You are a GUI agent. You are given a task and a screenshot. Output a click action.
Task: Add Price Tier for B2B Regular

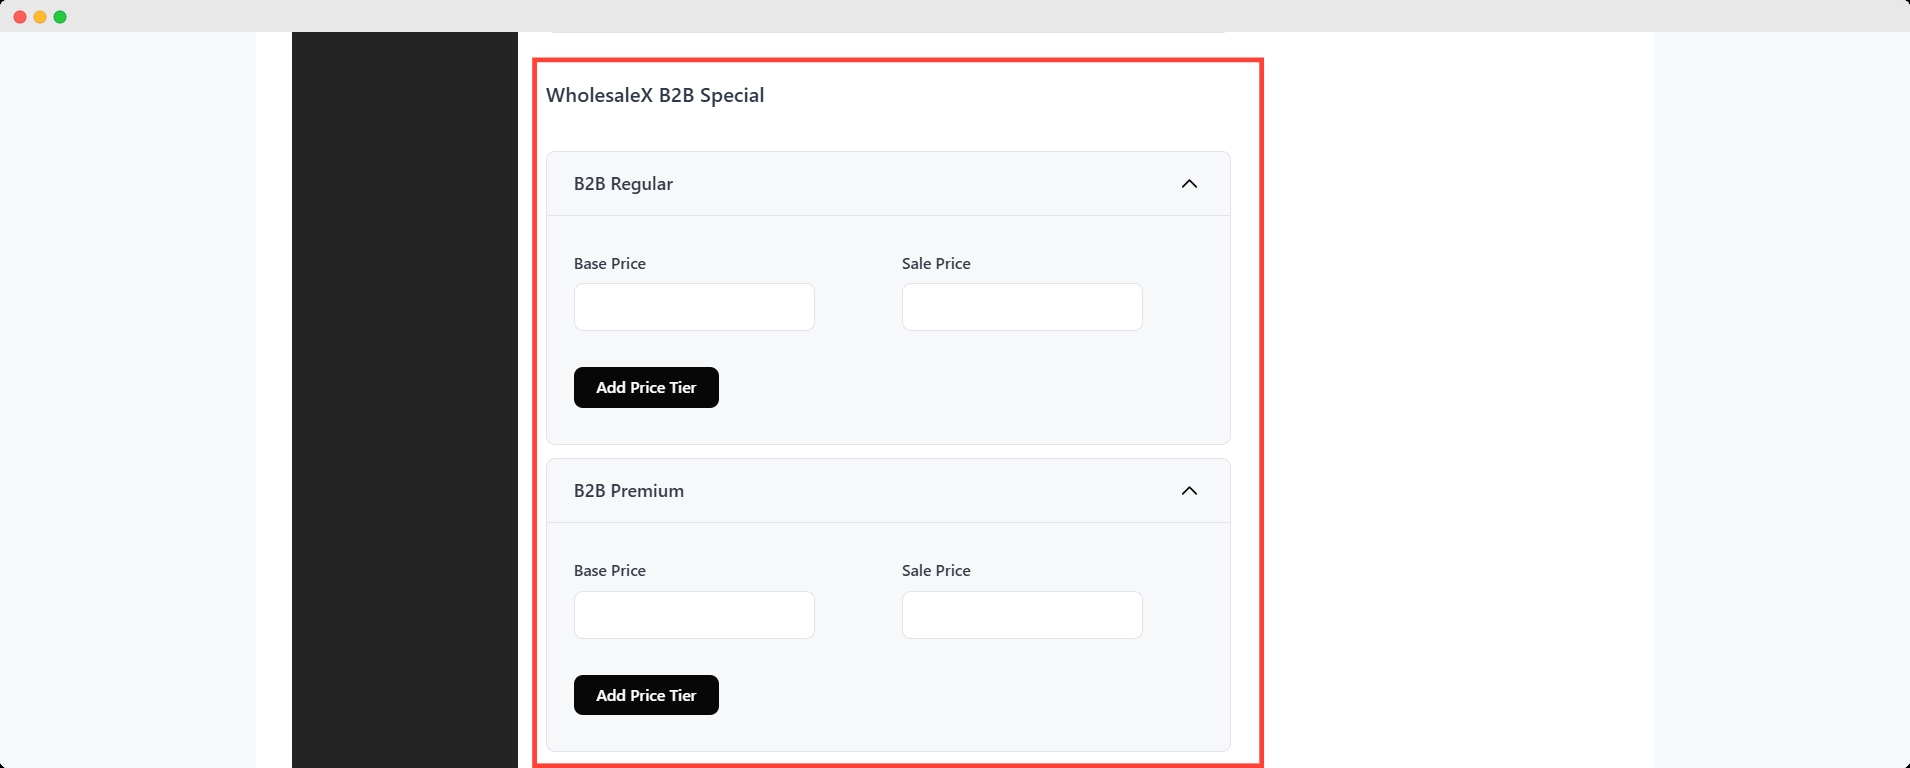click(646, 387)
